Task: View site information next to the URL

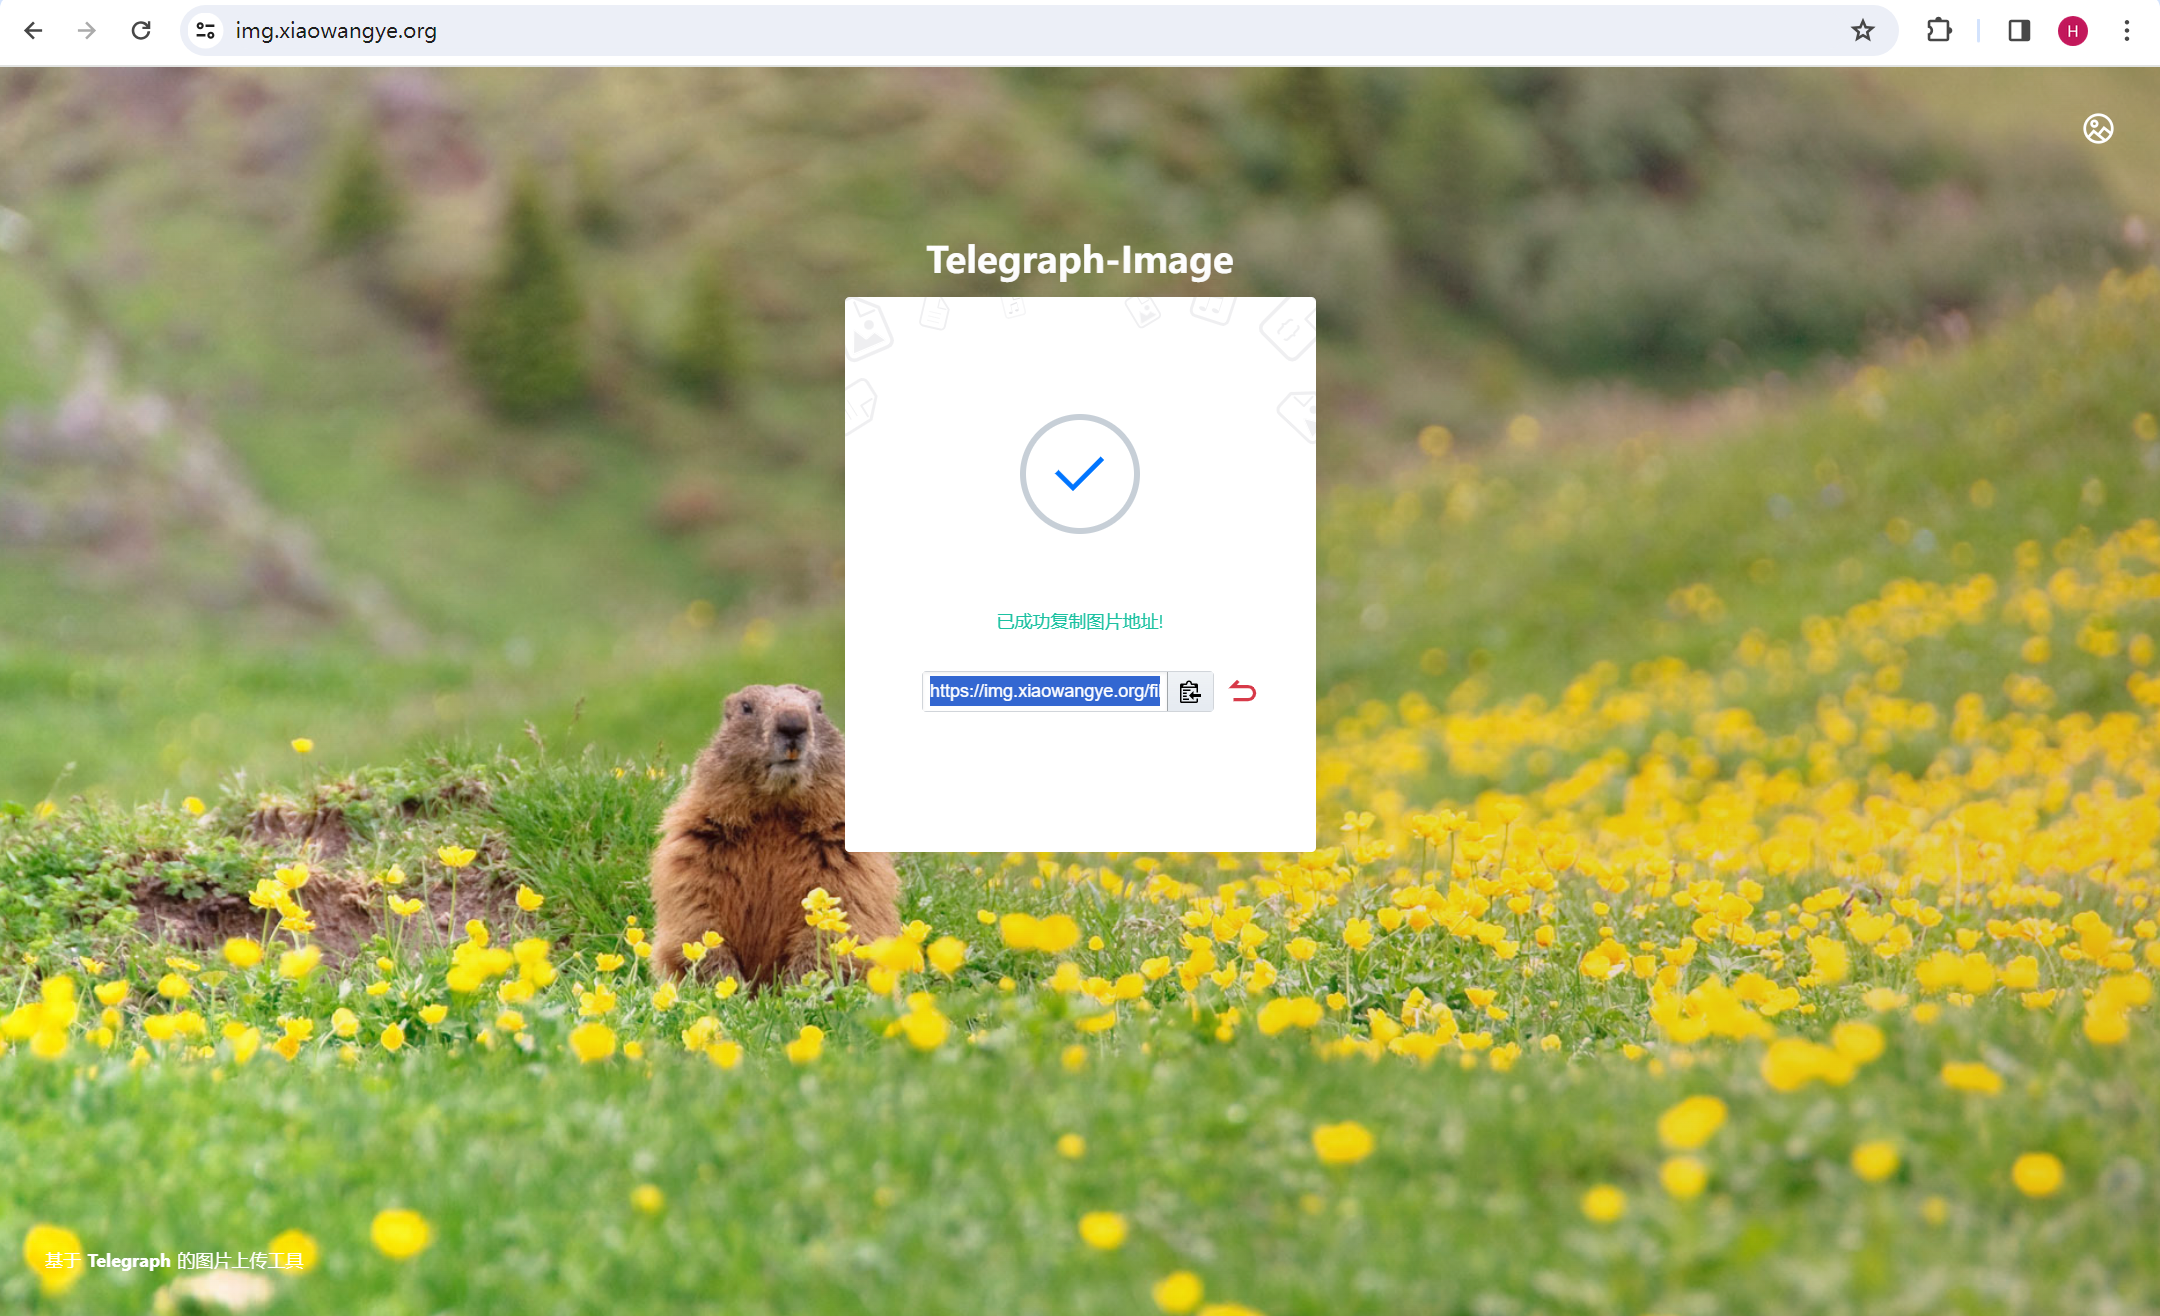Action: click(206, 31)
